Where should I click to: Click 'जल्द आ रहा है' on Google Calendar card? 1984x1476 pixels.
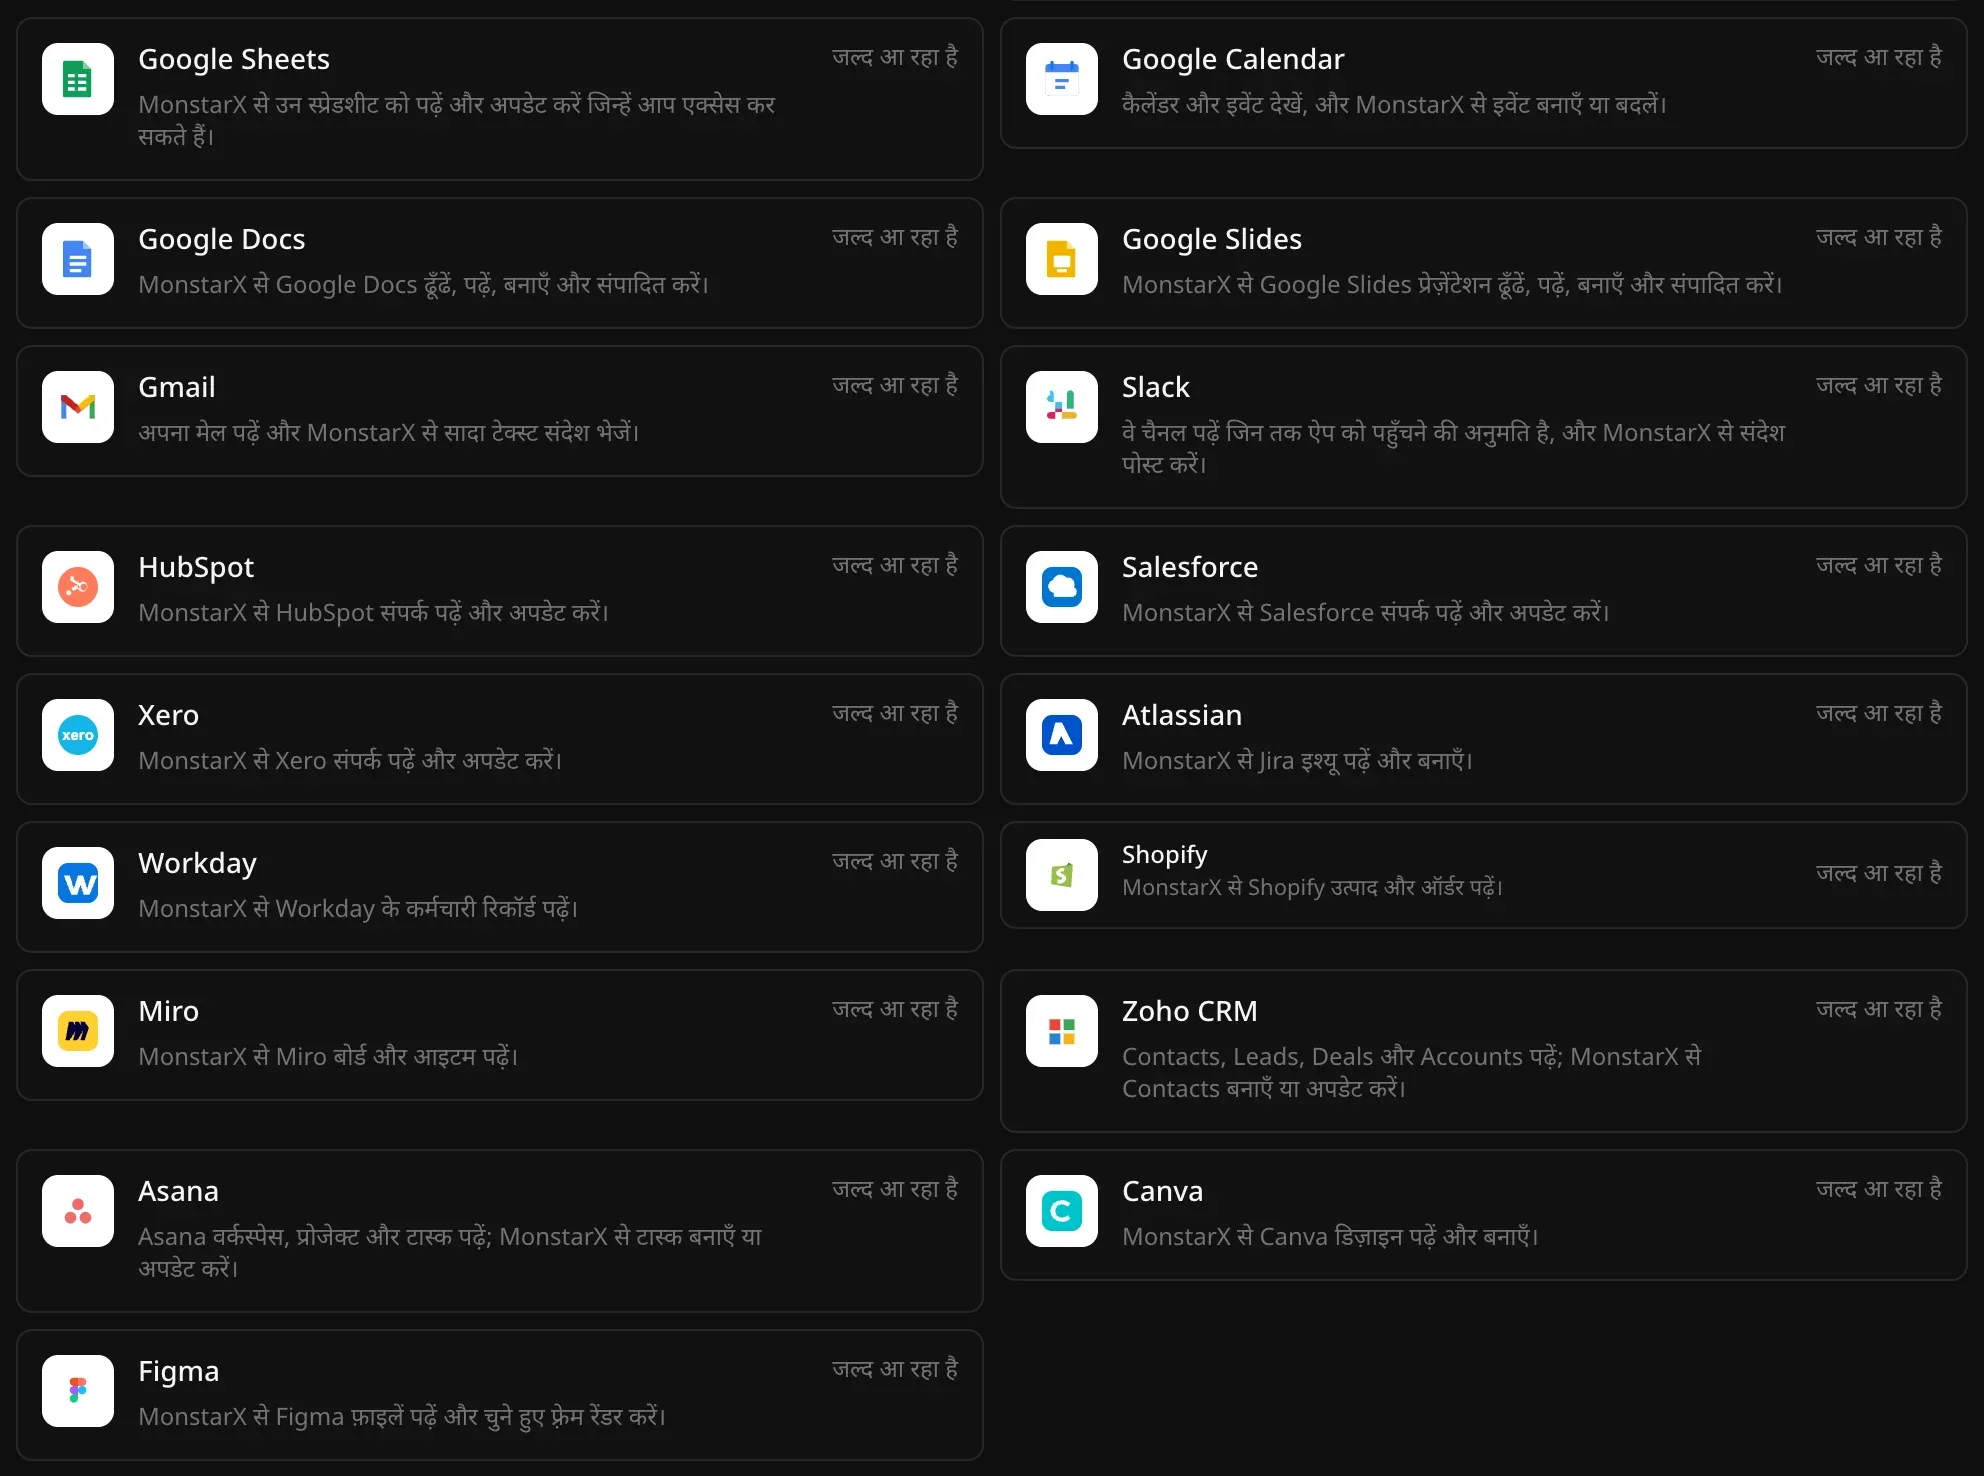pyautogui.click(x=1879, y=58)
